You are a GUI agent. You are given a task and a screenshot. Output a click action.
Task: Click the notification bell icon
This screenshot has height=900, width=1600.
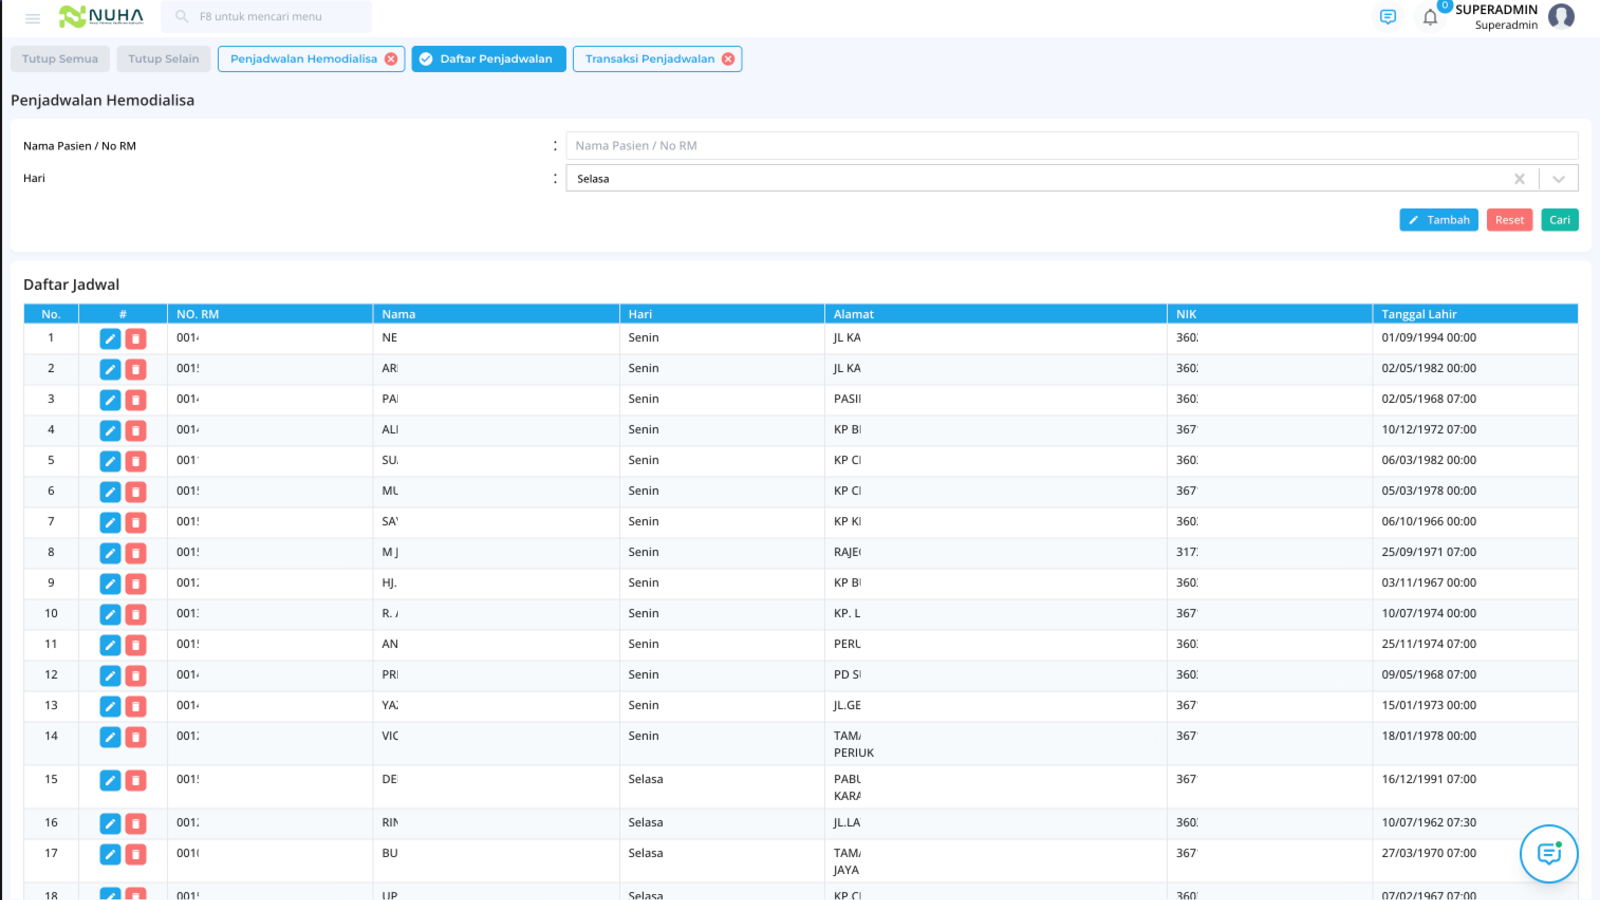[1430, 17]
